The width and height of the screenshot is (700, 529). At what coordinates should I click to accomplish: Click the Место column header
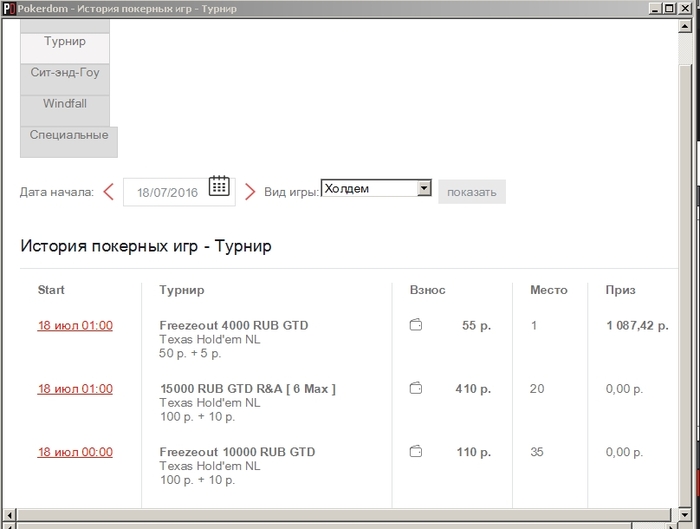(549, 290)
